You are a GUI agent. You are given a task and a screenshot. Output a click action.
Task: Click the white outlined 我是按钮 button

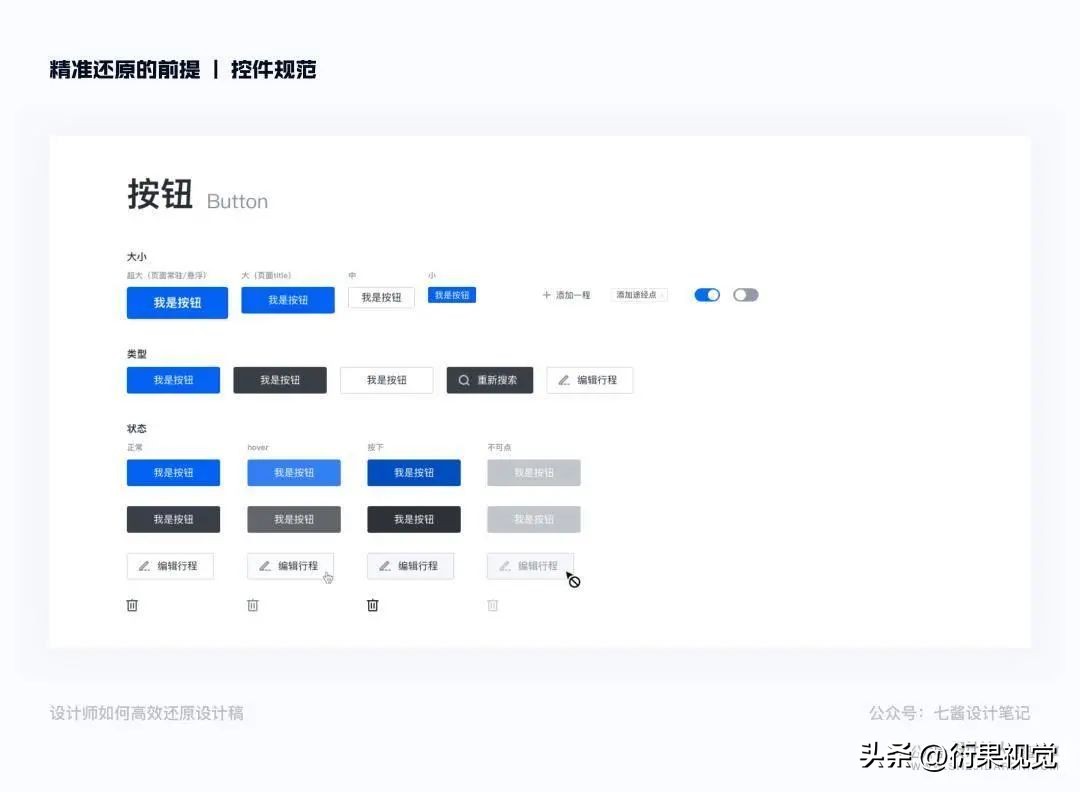click(386, 380)
